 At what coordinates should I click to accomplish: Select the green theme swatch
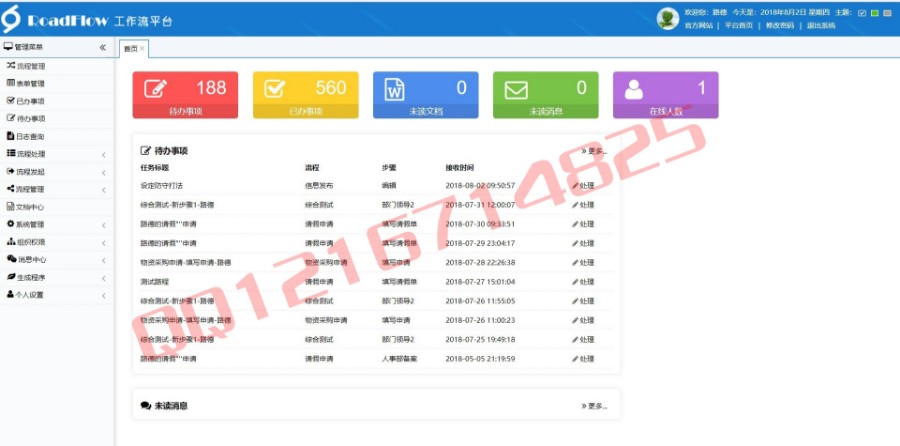tap(874, 13)
